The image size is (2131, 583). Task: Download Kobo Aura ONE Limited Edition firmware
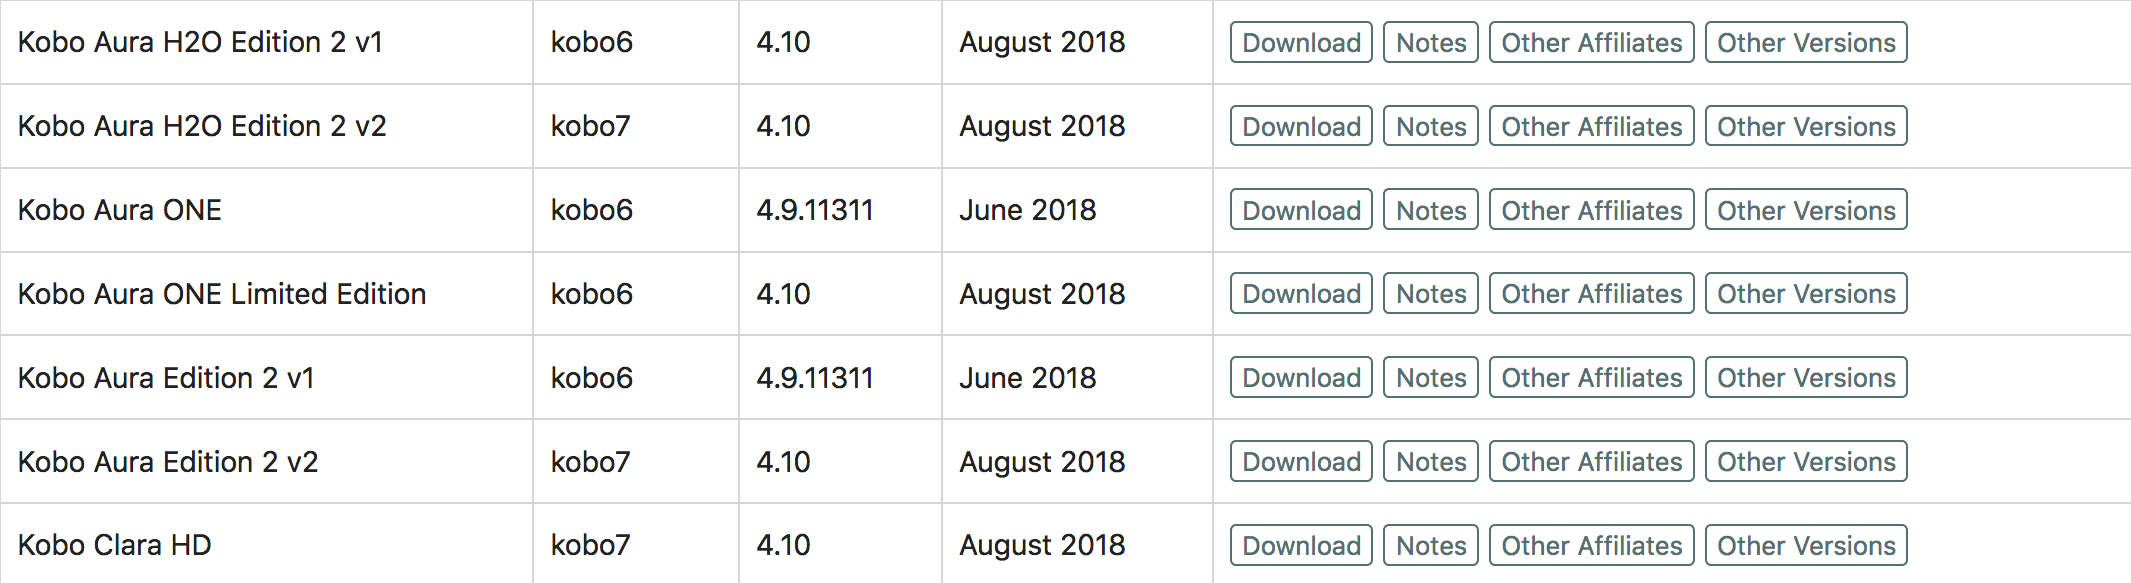pos(1301,294)
